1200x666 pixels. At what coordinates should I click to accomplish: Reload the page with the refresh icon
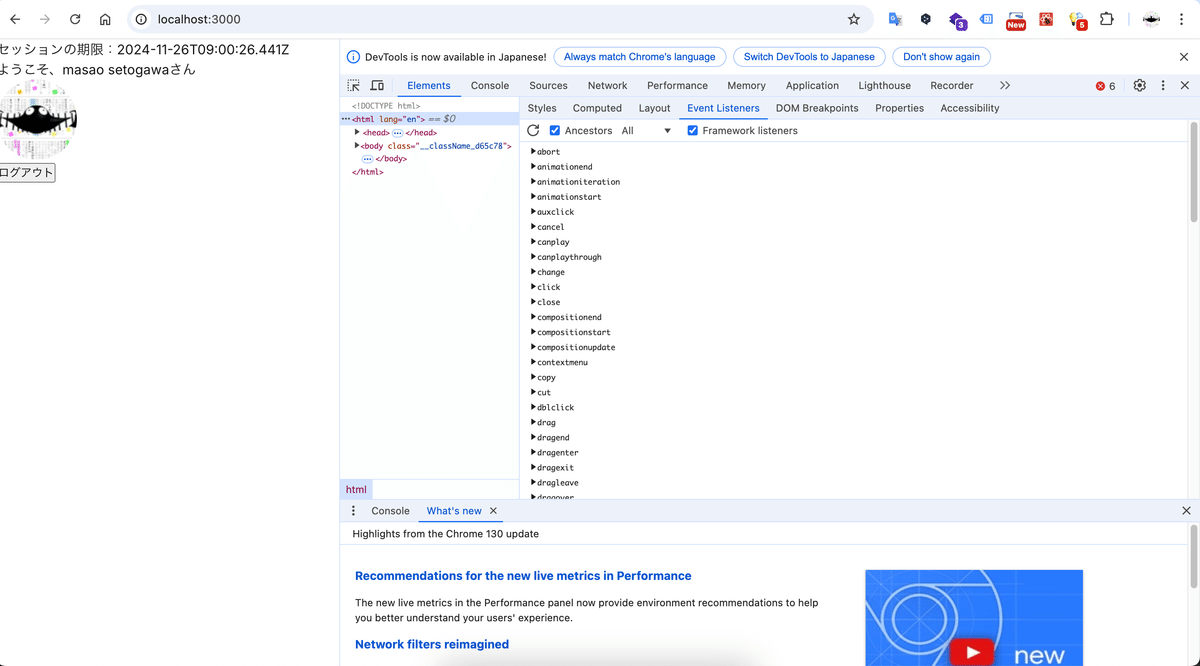tap(75, 19)
